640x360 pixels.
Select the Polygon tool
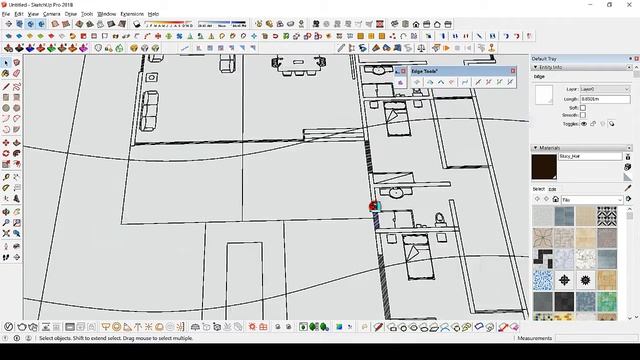[x=16, y=108]
